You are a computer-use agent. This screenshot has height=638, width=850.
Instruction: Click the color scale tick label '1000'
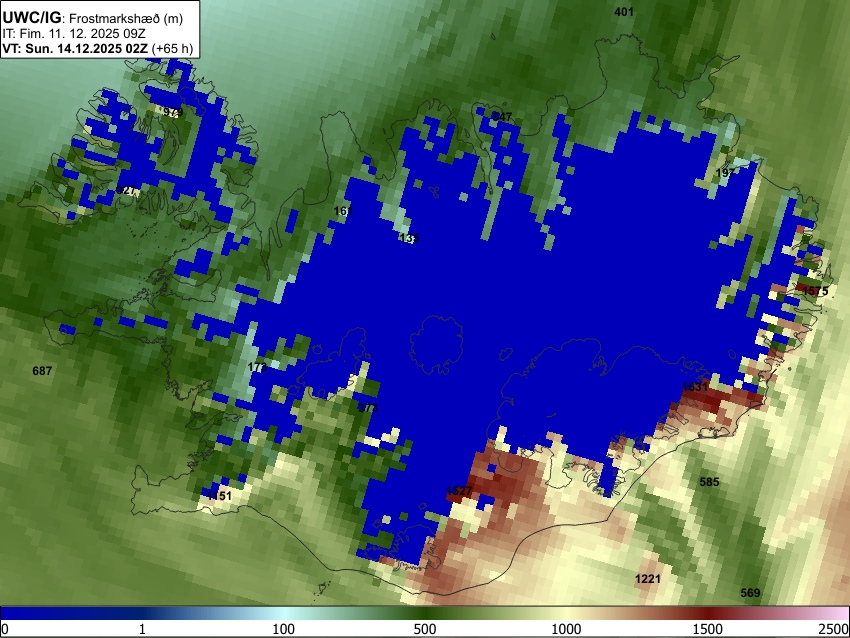click(x=566, y=629)
